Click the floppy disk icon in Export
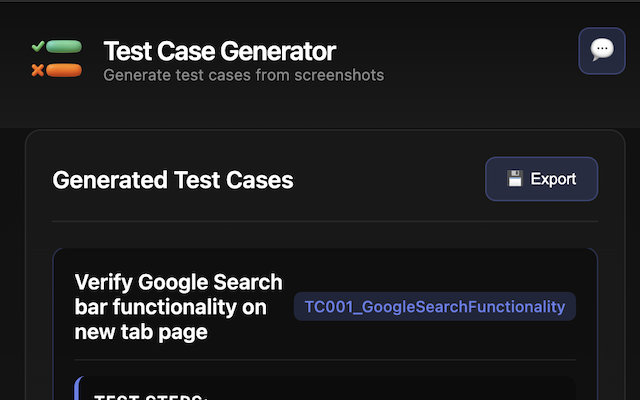640x400 pixels. 515,179
